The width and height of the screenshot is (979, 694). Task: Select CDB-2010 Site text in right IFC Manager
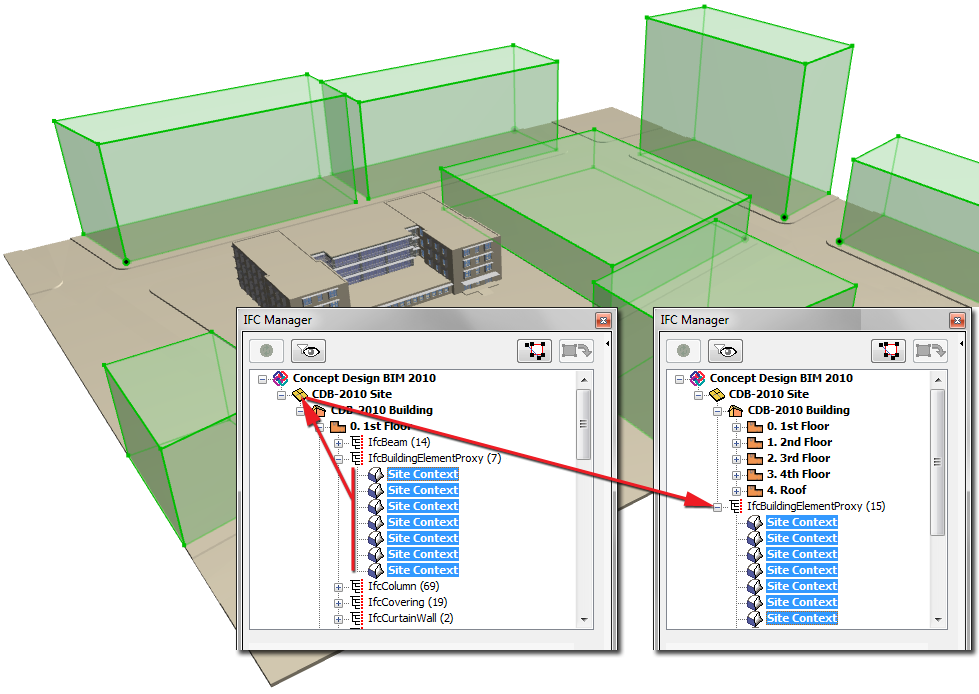click(769, 394)
